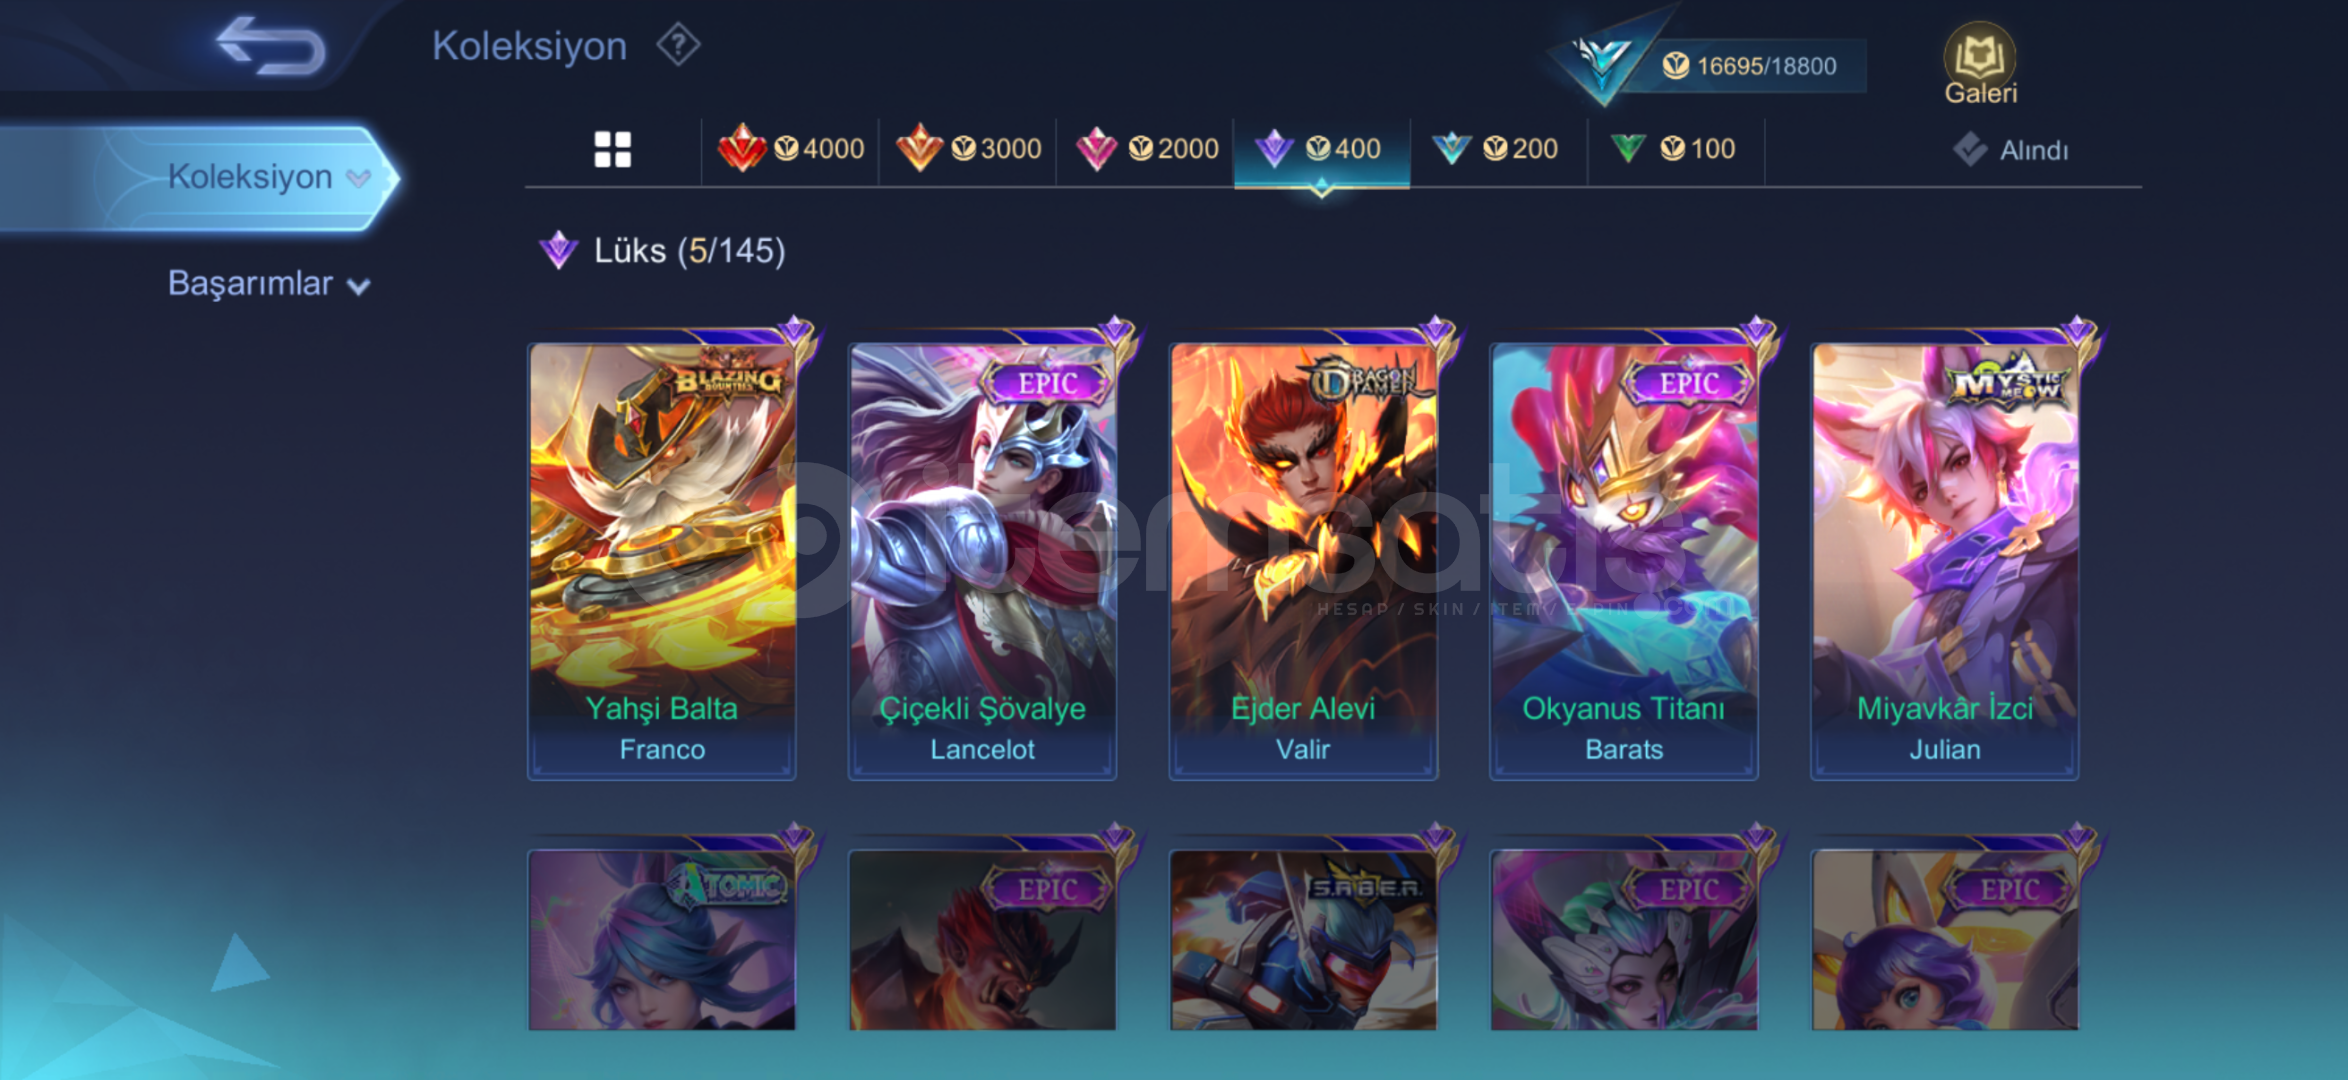Switch to the 200 points tab
2348x1080 pixels.
tap(1498, 149)
